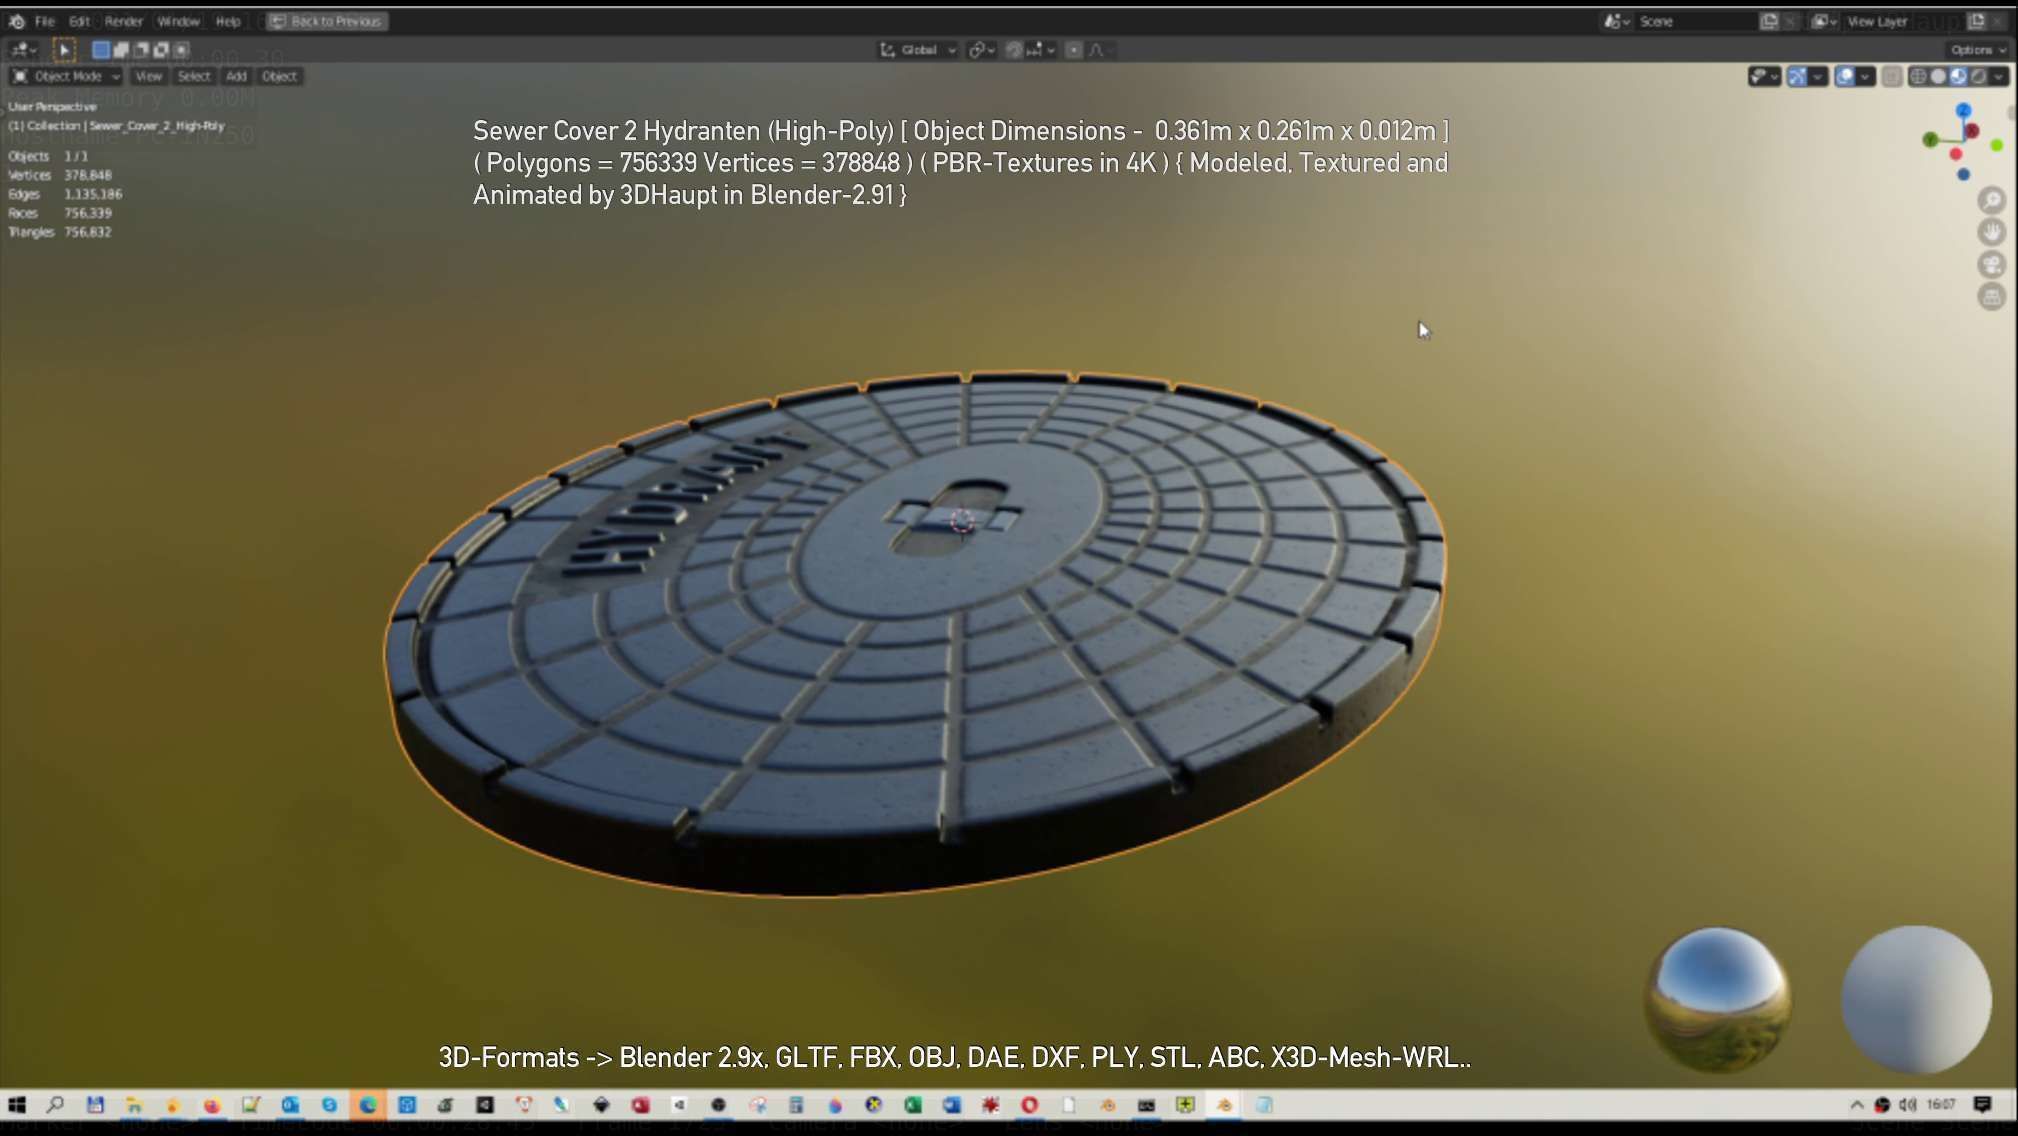The image size is (2018, 1136).
Task: Open the Global transform orientation dropdown
Action: 918,50
